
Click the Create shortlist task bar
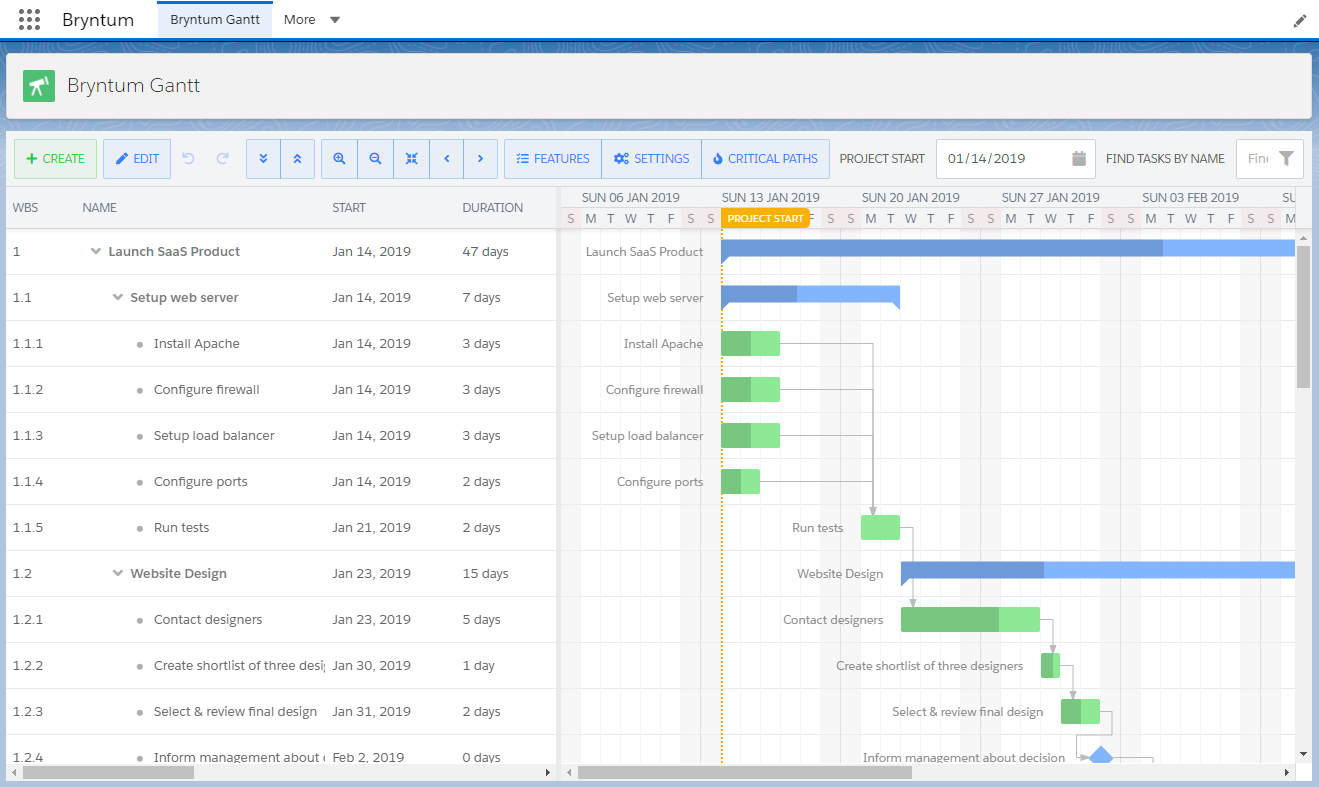(x=1050, y=666)
